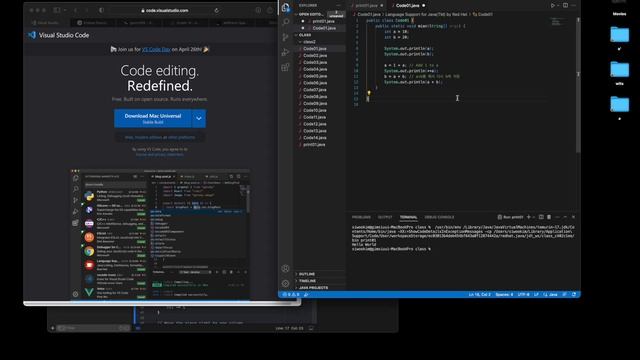Open the download options dropdown arrow on webpage
The height and width of the screenshot is (360, 640).
point(198,118)
